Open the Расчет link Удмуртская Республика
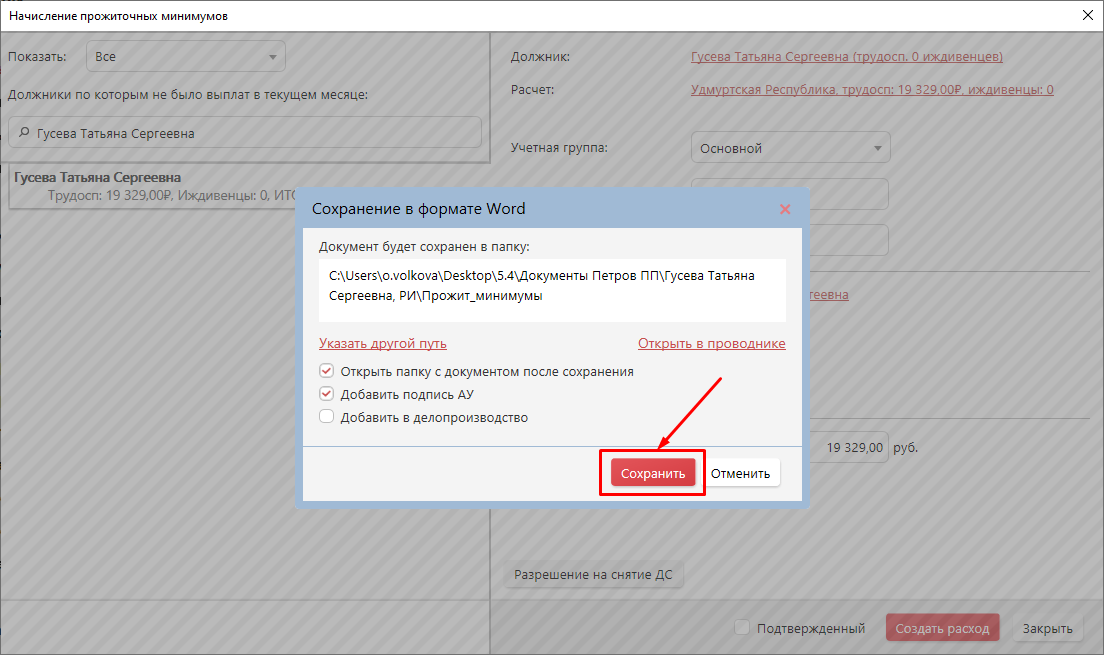 click(871, 90)
